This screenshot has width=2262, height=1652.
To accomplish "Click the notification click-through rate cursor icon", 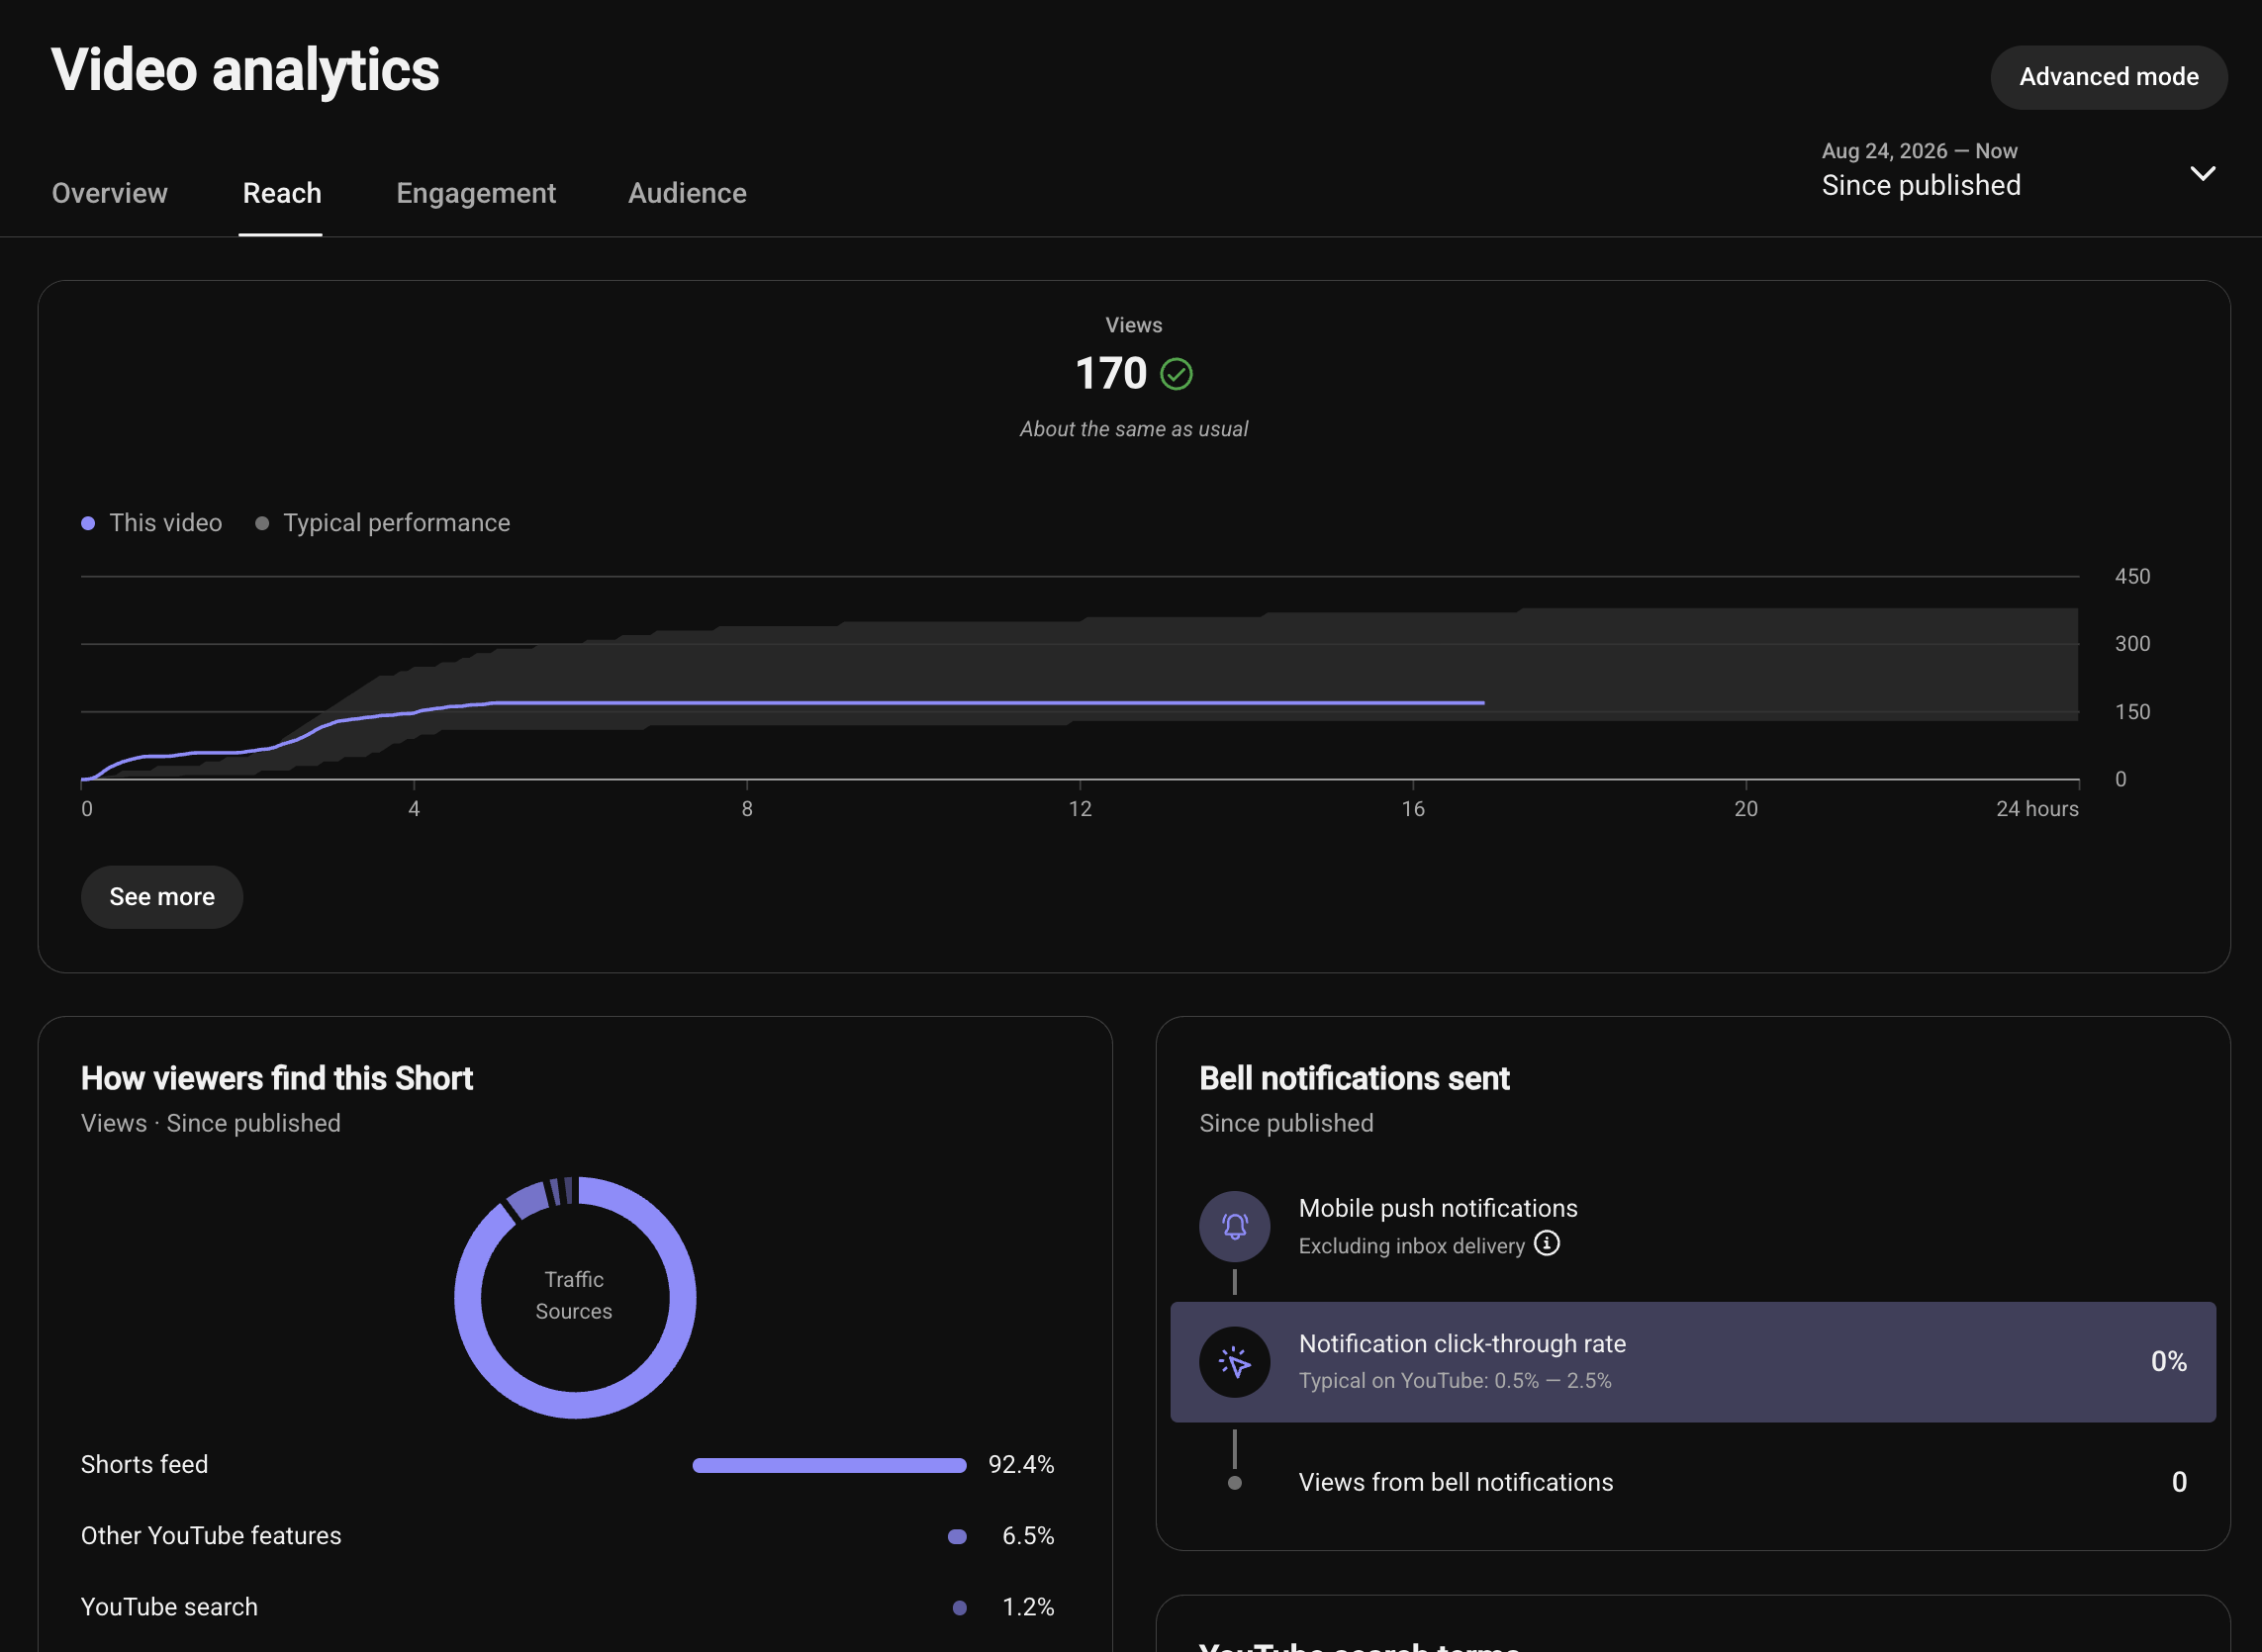I will coord(1235,1362).
